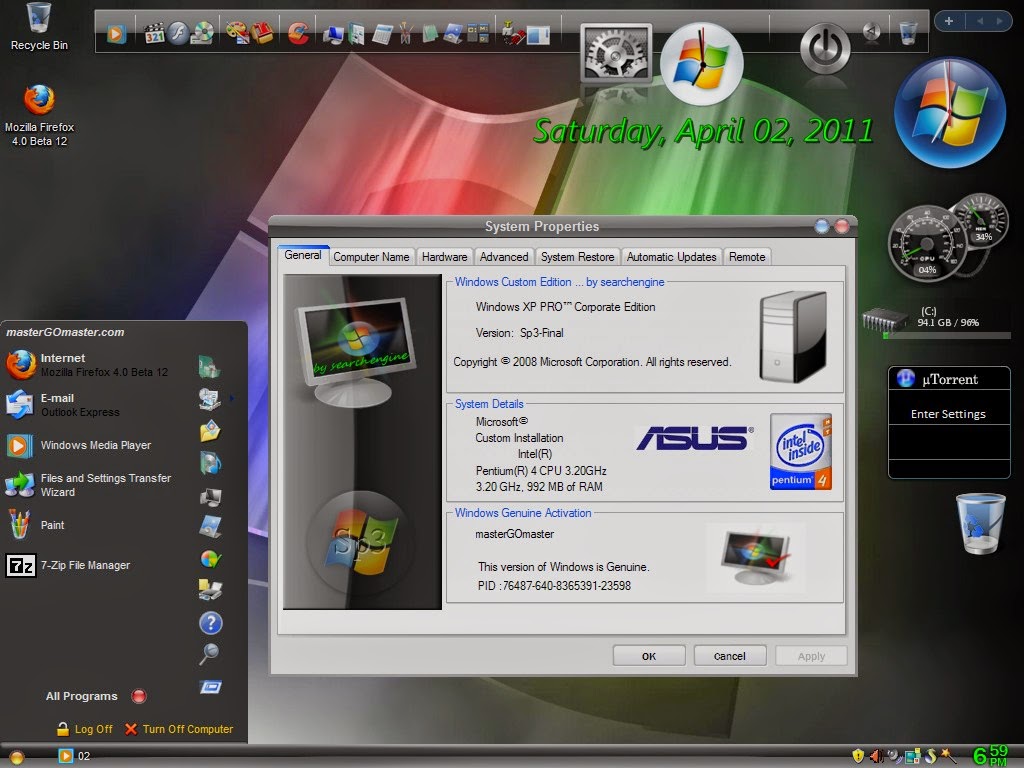Image resolution: width=1024 pixels, height=768 pixels.
Task: Click the plus button at top right
Action: pos(949,21)
